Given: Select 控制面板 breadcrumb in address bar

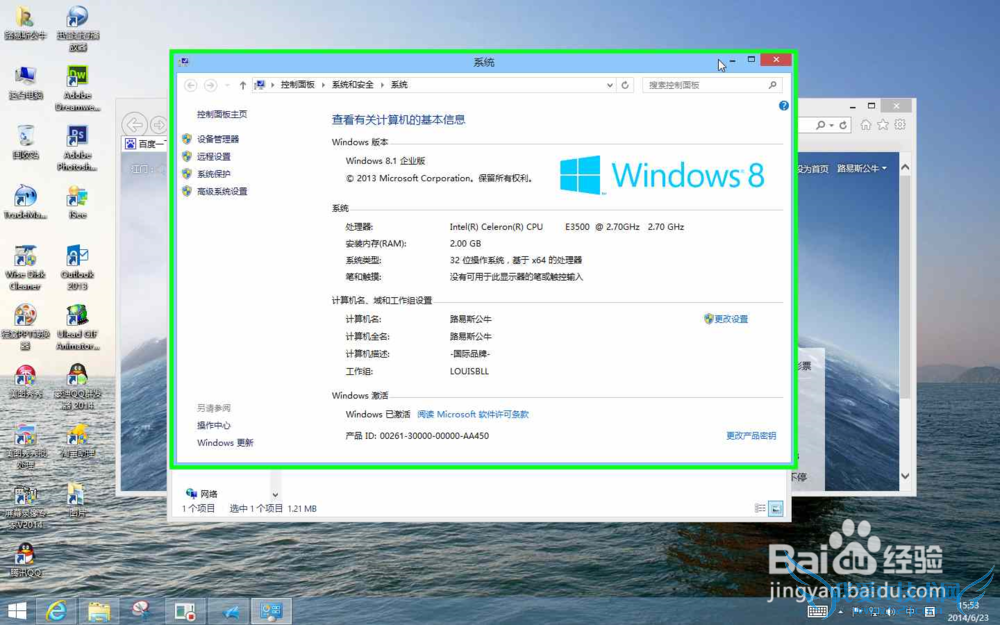Looking at the screenshot, I should click(x=298, y=85).
